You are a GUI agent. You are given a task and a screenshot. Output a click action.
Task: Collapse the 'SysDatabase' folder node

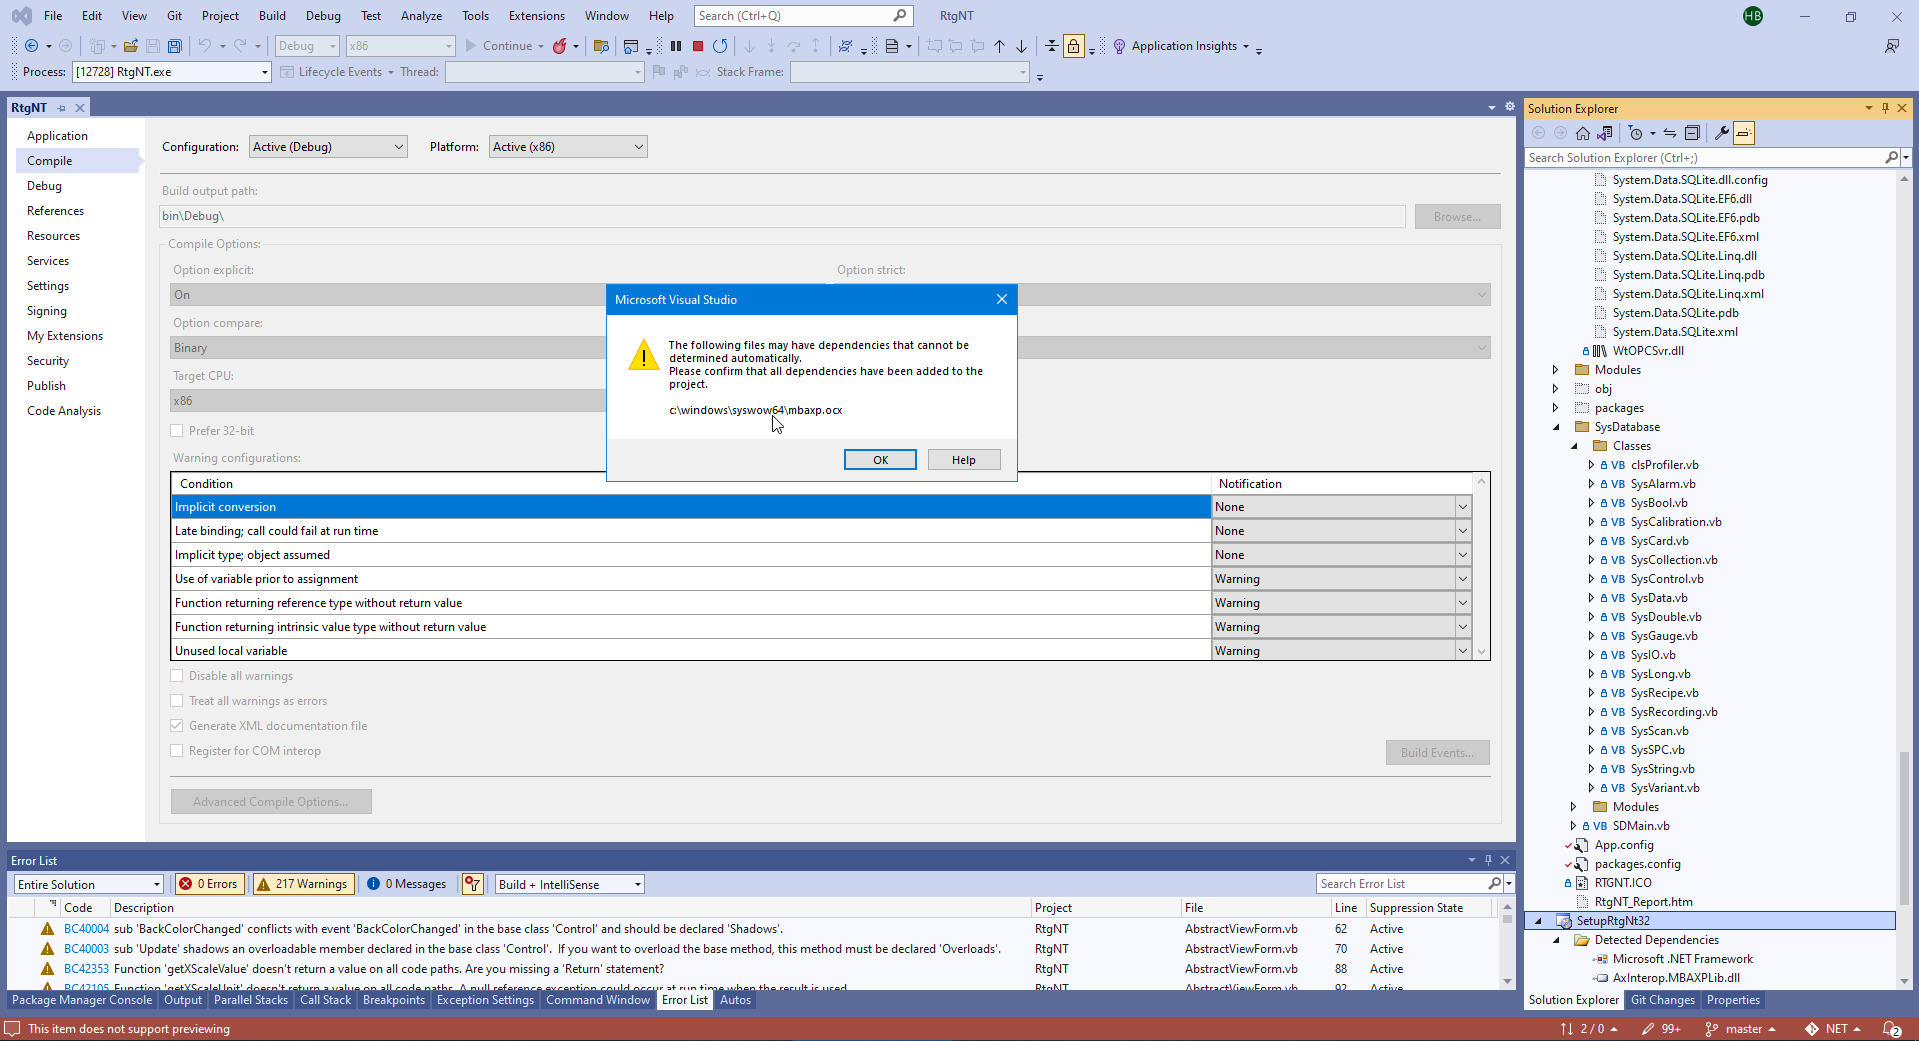(1556, 427)
